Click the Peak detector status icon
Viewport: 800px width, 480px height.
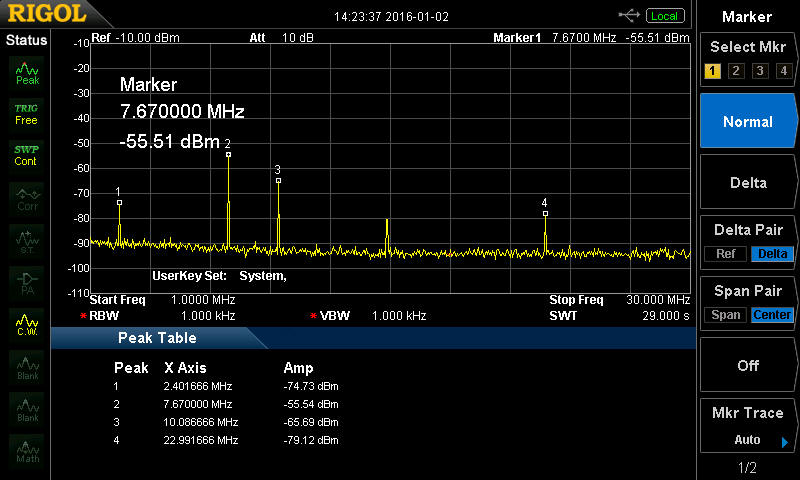point(27,72)
